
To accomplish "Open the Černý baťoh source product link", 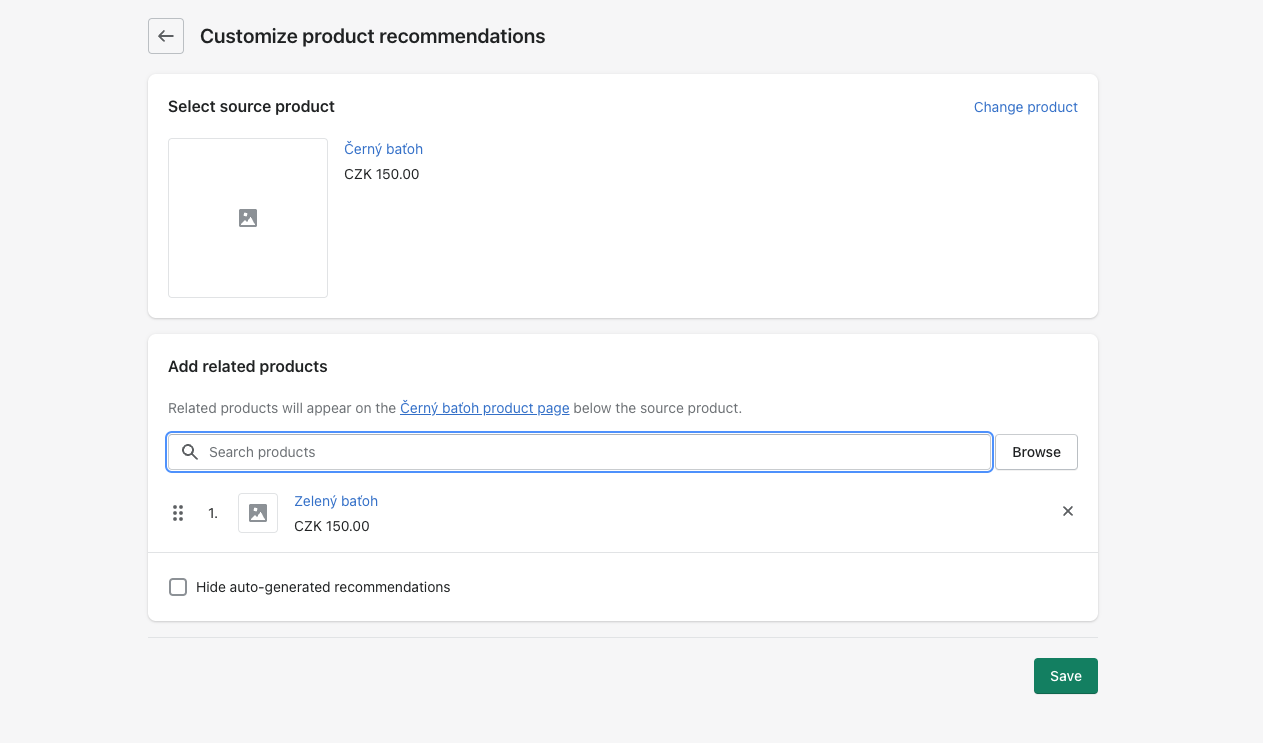I will pyautogui.click(x=383, y=149).
